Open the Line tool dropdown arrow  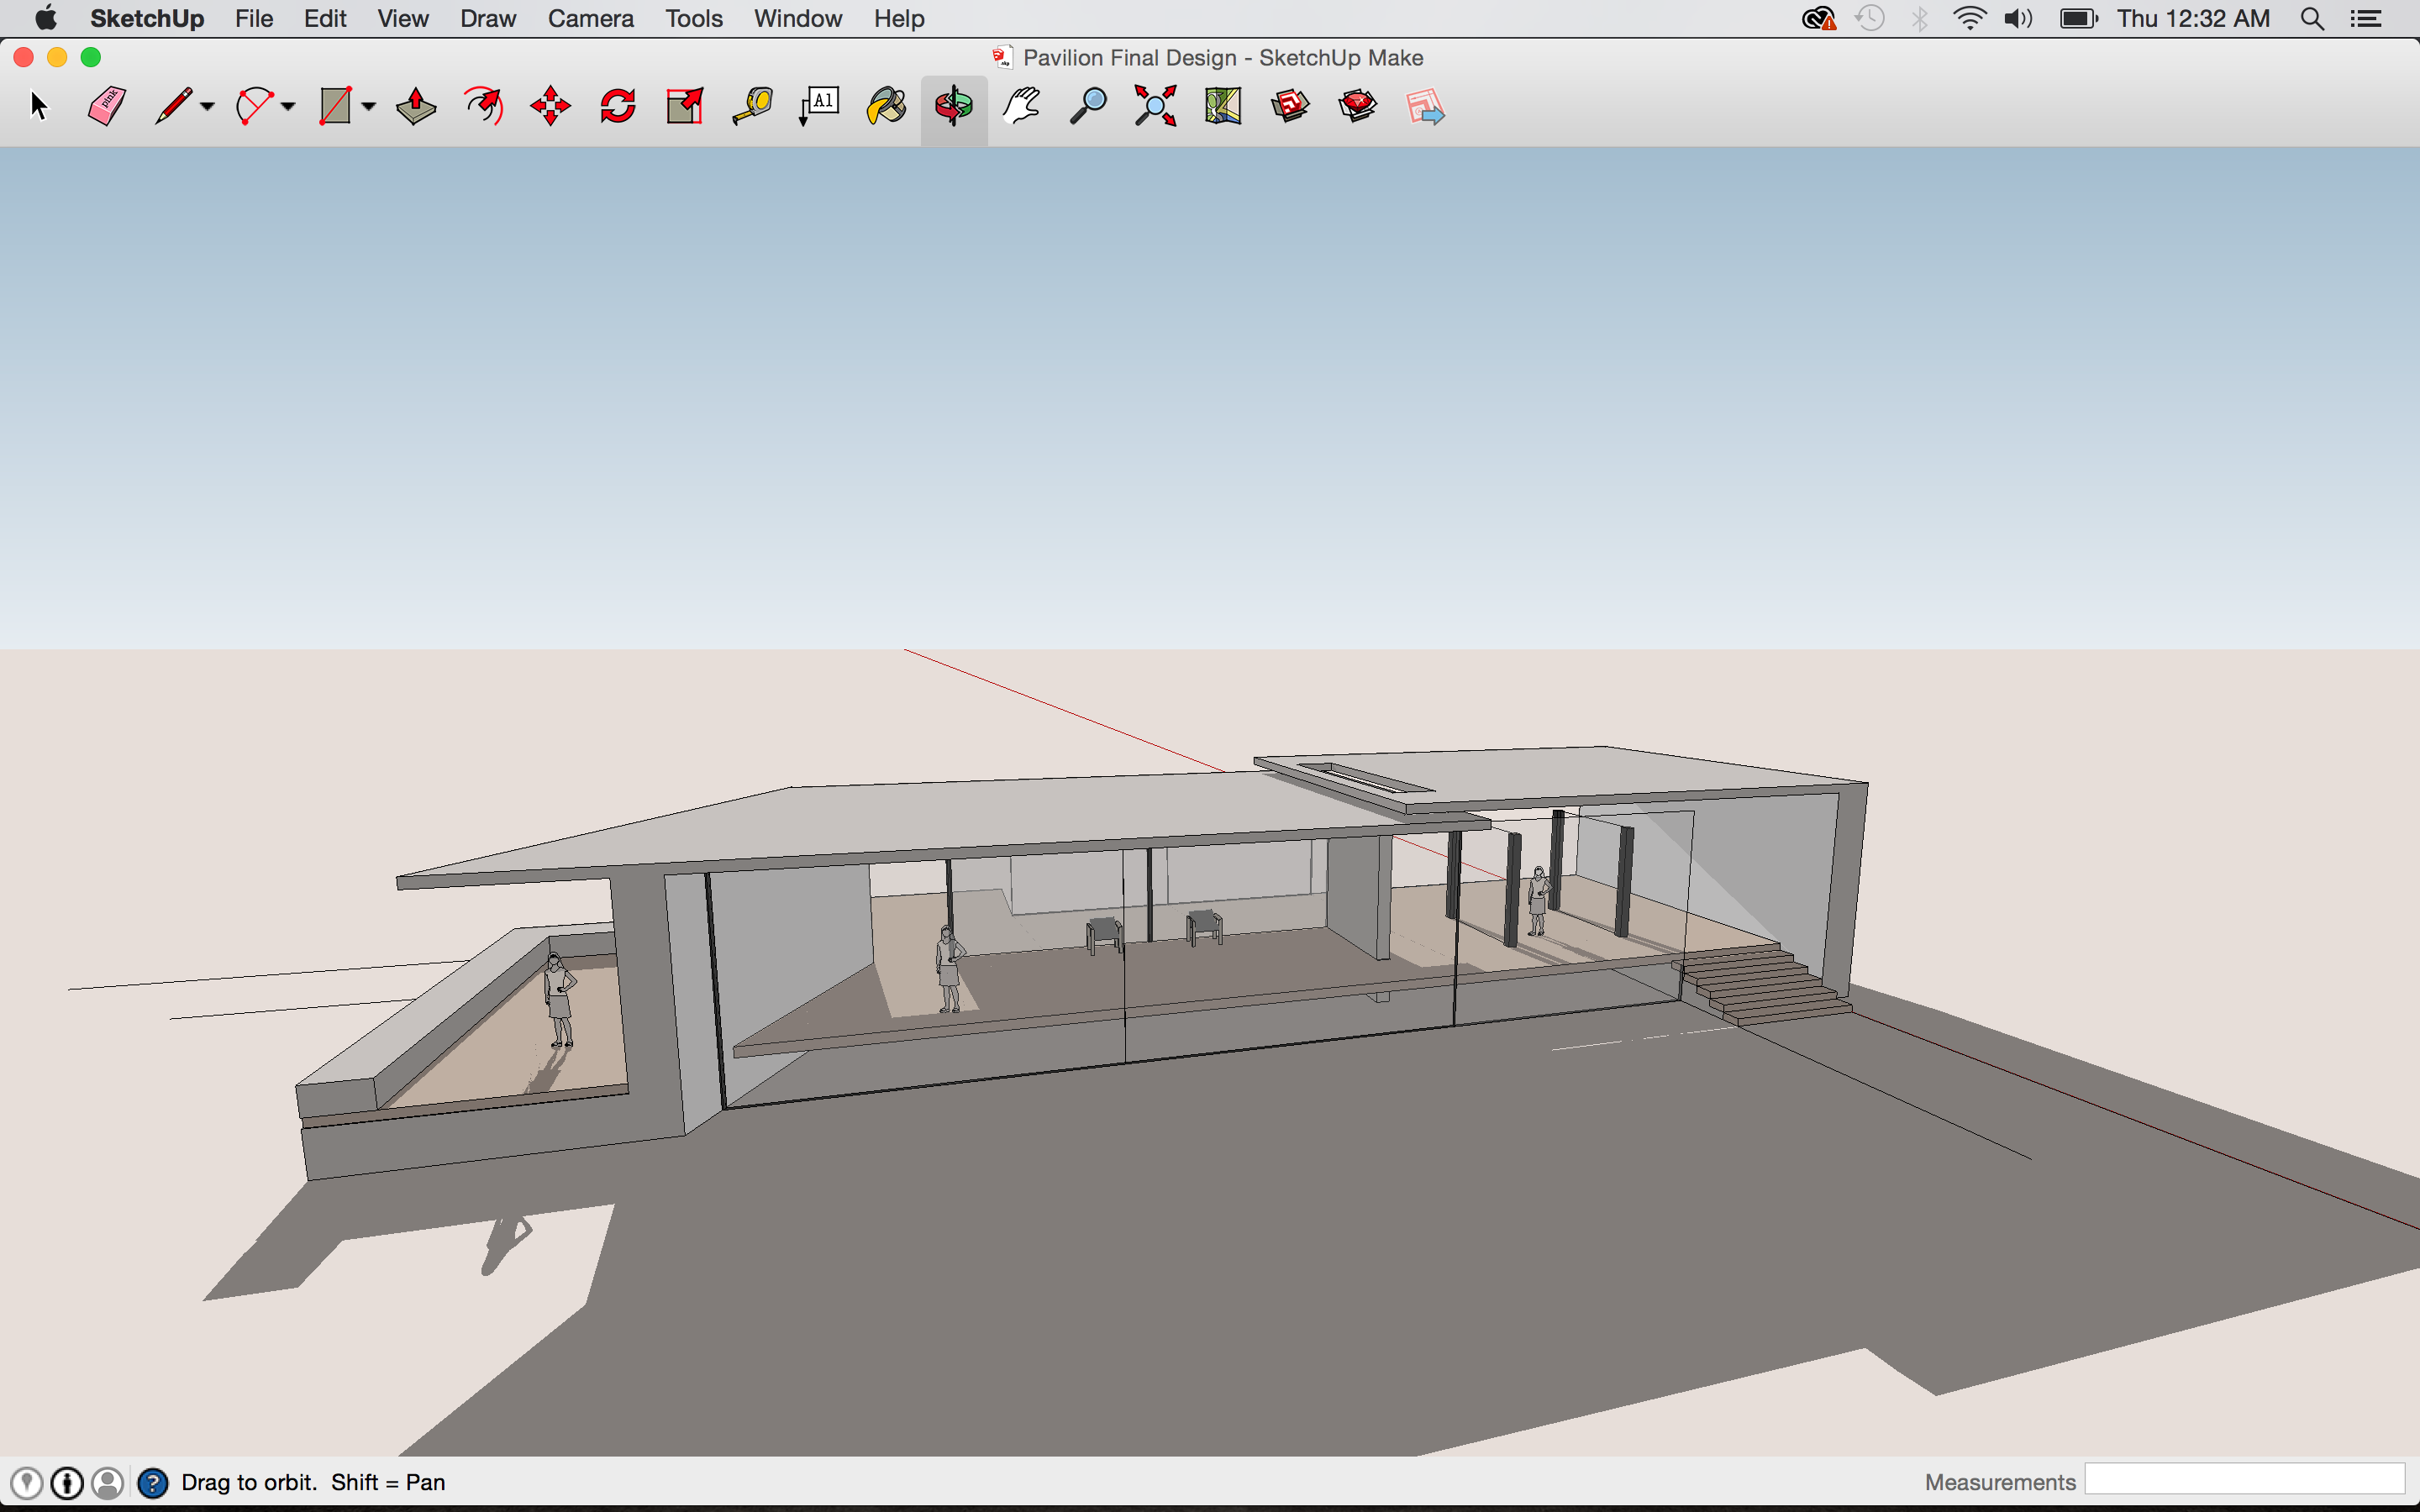208,106
